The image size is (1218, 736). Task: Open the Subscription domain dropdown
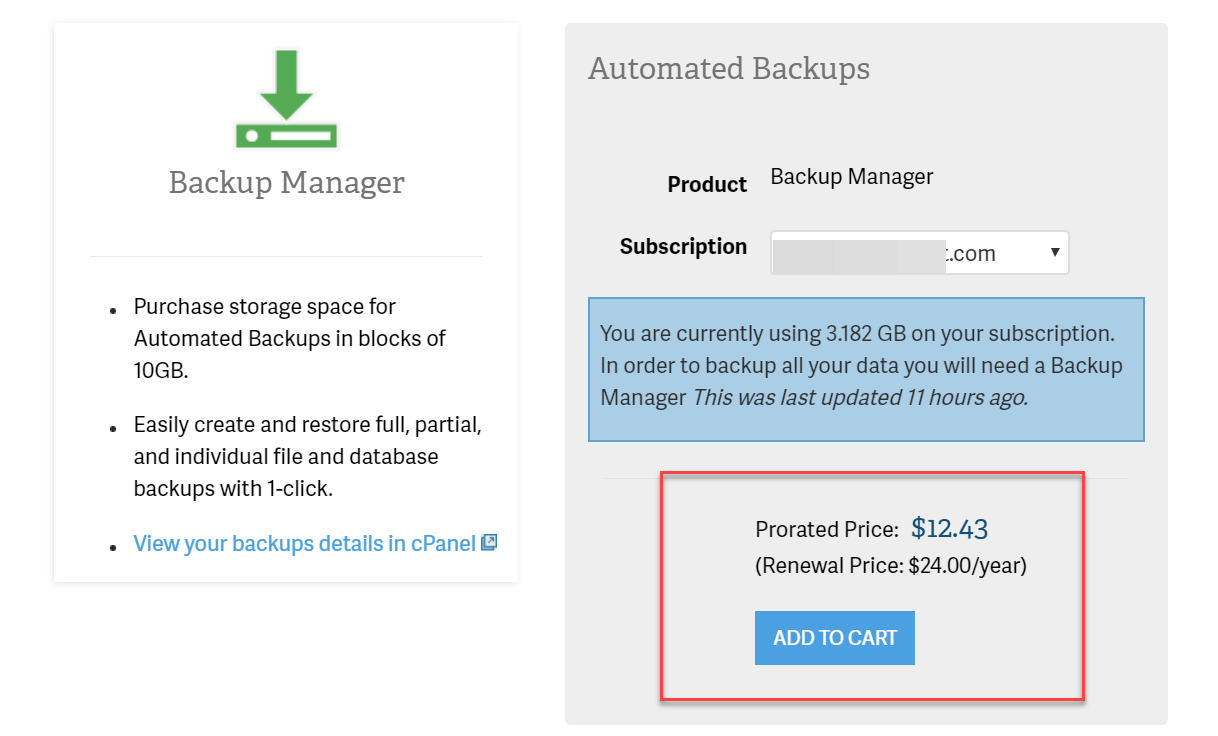[x=918, y=253]
